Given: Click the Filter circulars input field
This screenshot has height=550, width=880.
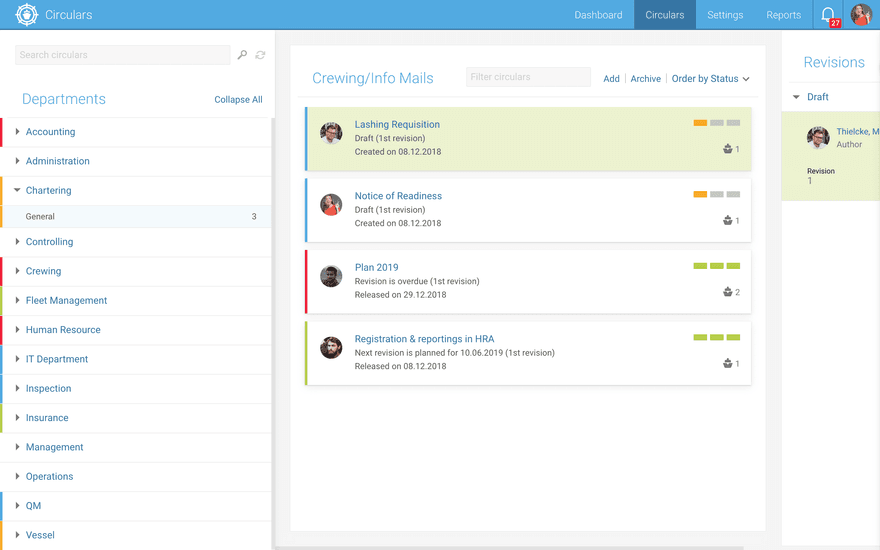Looking at the screenshot, I should tap(528, 77).
